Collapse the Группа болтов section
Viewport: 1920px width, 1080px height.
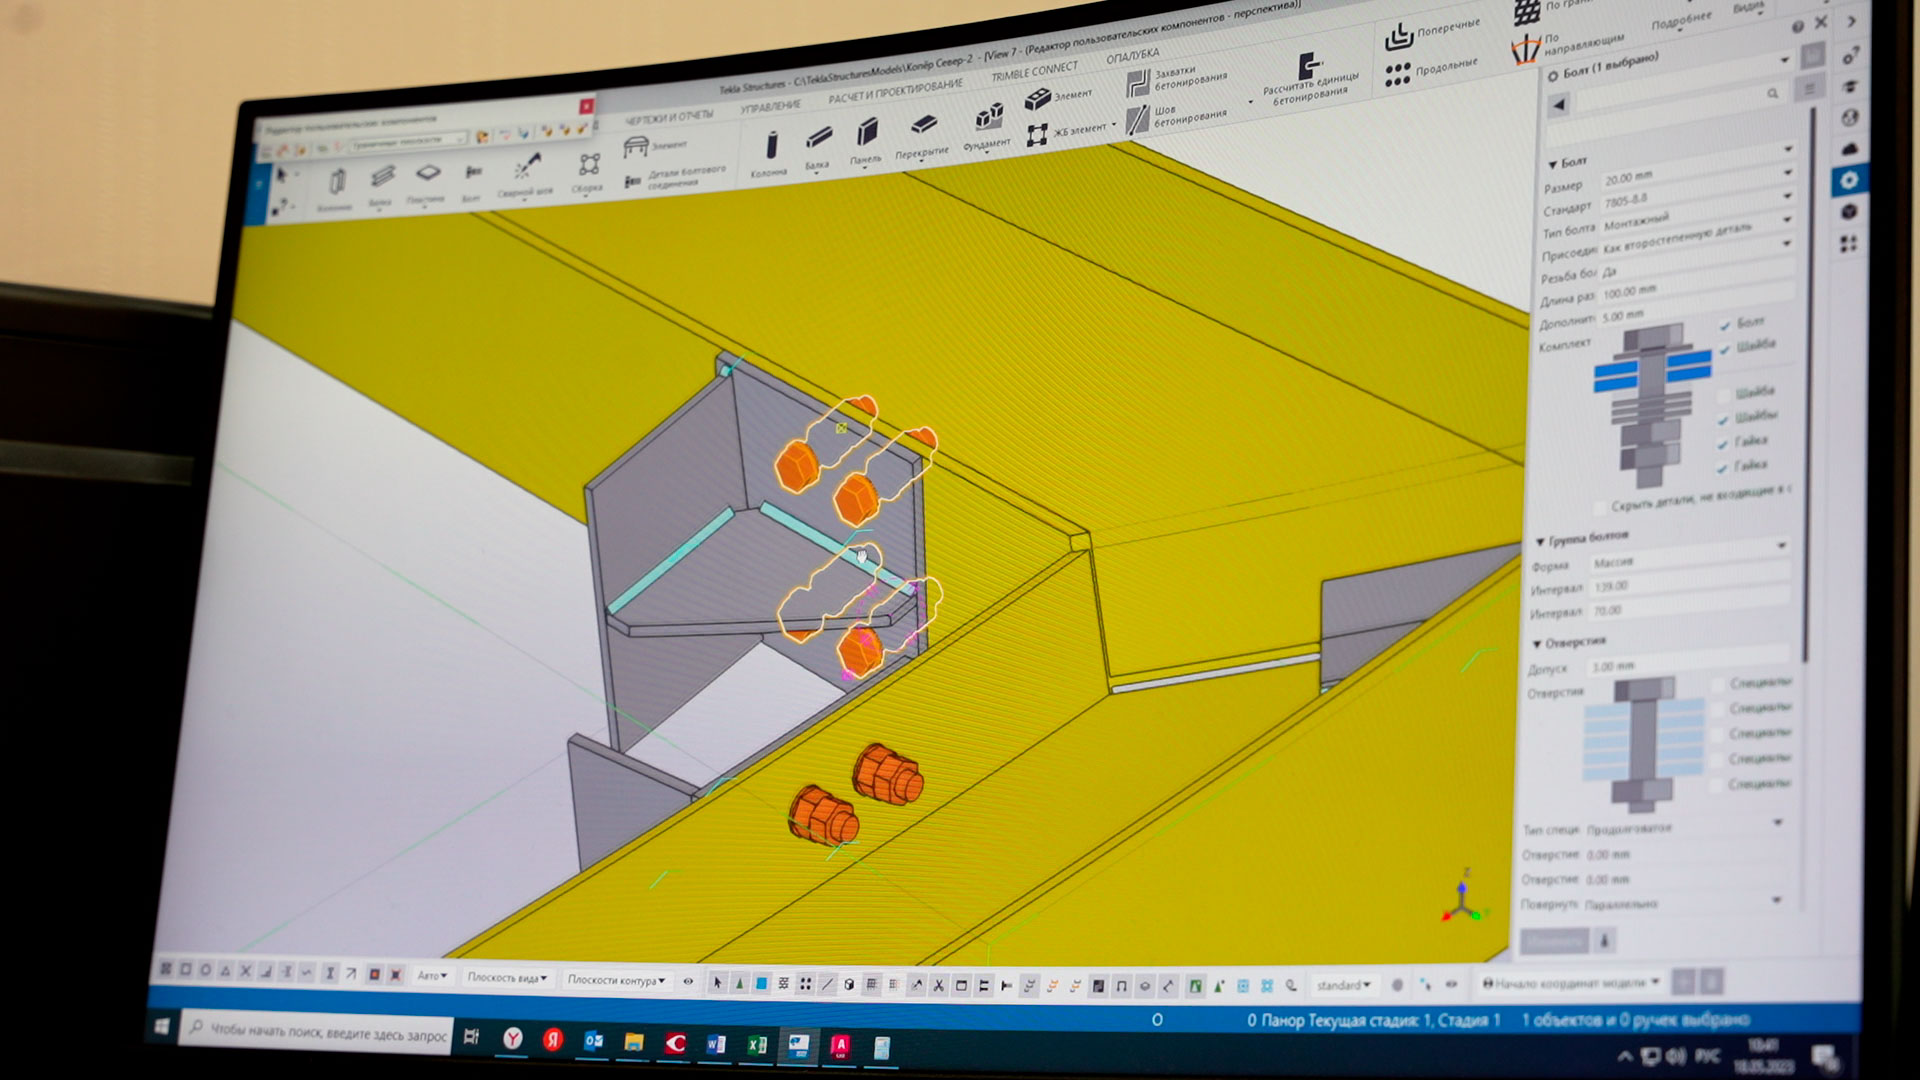point(1541,541)
